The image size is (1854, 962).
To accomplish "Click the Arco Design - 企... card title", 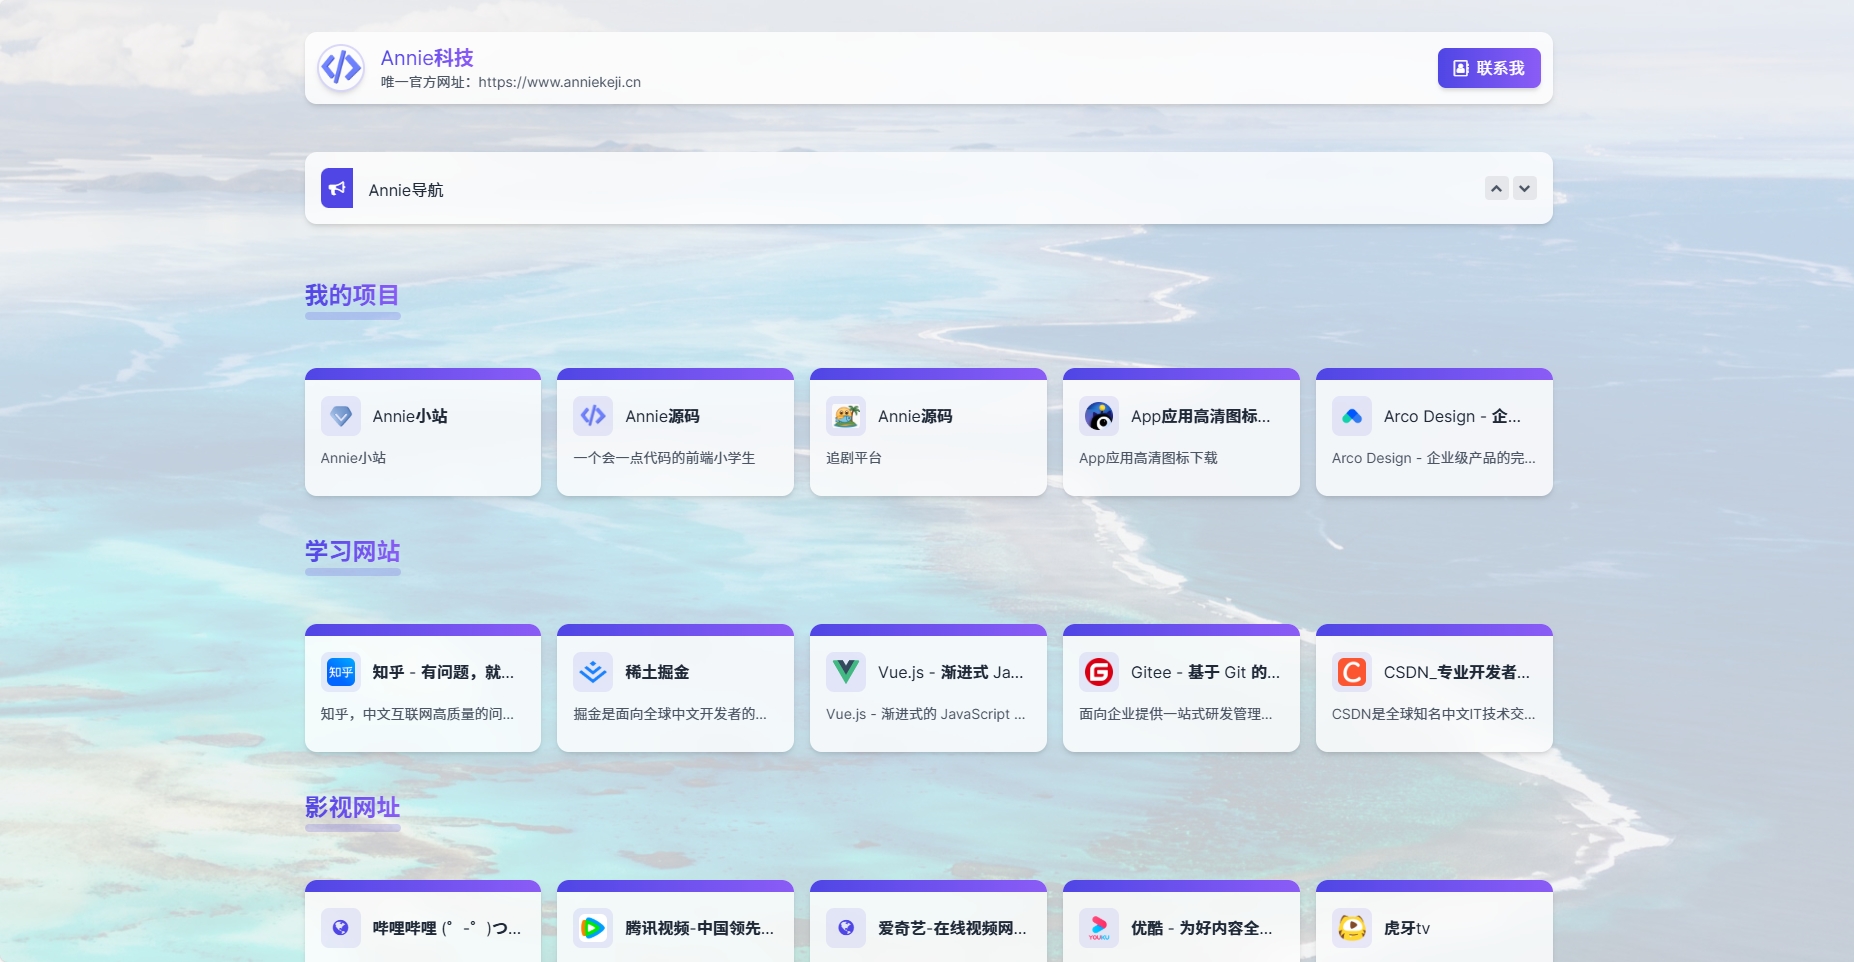I will (1452, 416).
